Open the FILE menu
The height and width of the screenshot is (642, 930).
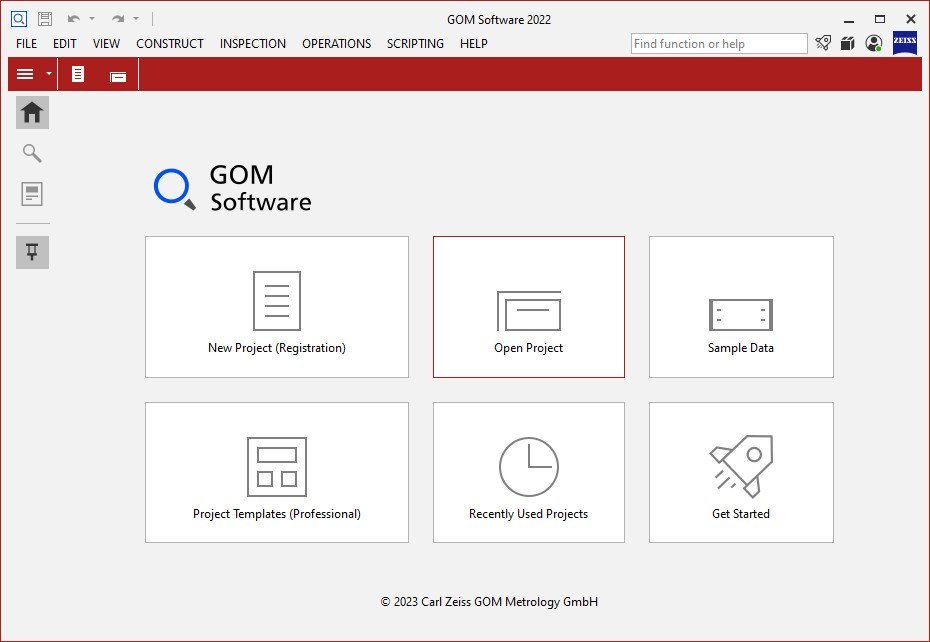tap(26, 44)
